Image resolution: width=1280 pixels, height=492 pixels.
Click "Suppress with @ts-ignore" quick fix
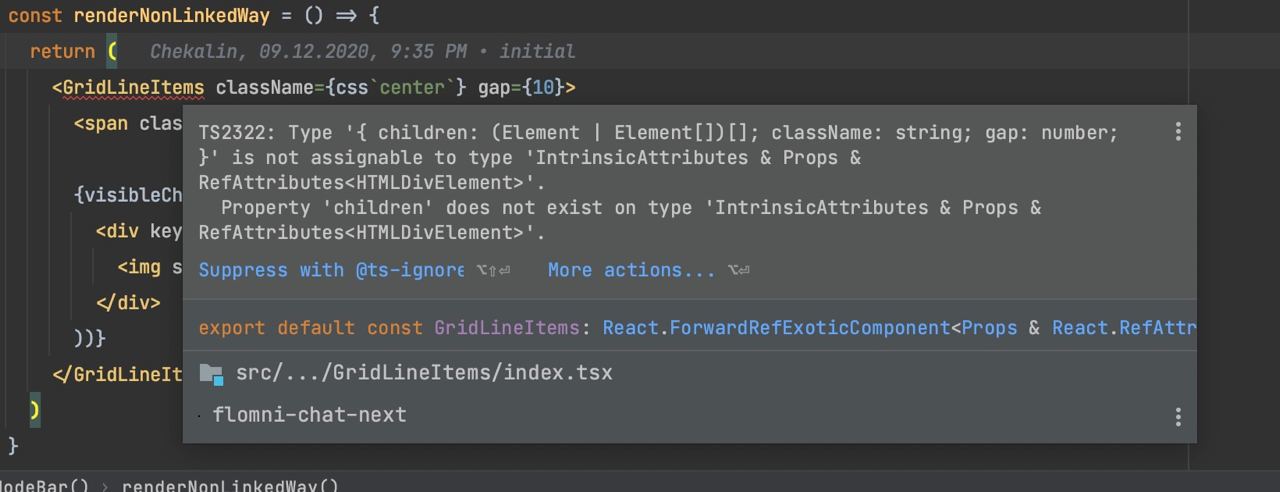pos(331,270)
